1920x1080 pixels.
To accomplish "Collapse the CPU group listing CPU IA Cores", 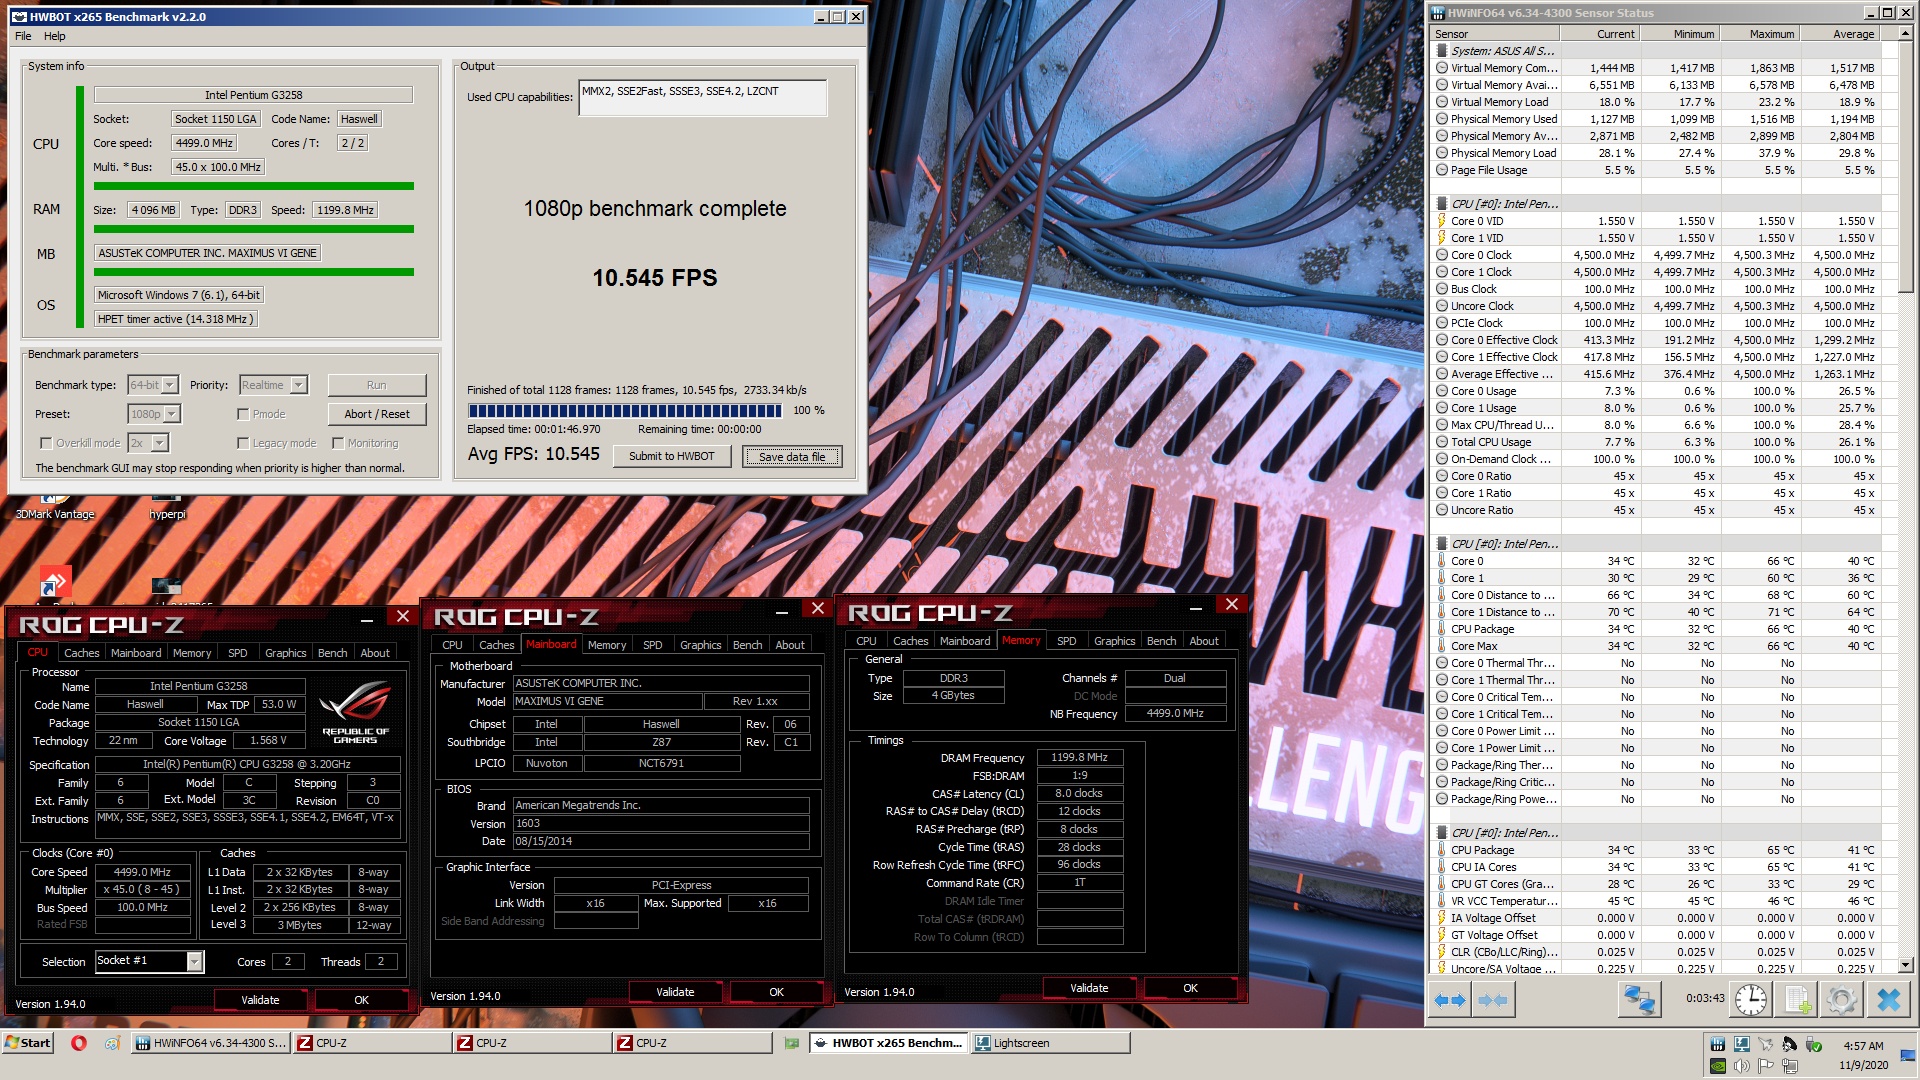I will pyautogui.click(x=1442, y=833).
